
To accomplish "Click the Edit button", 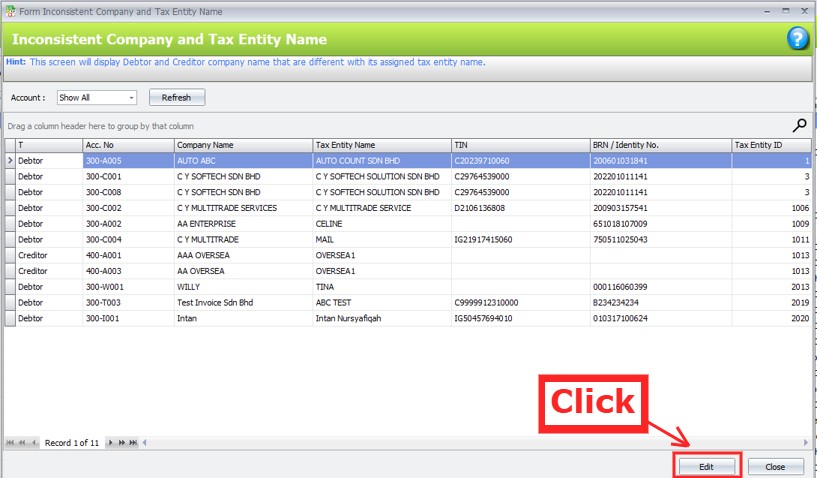I will click(x=706, y=467).
